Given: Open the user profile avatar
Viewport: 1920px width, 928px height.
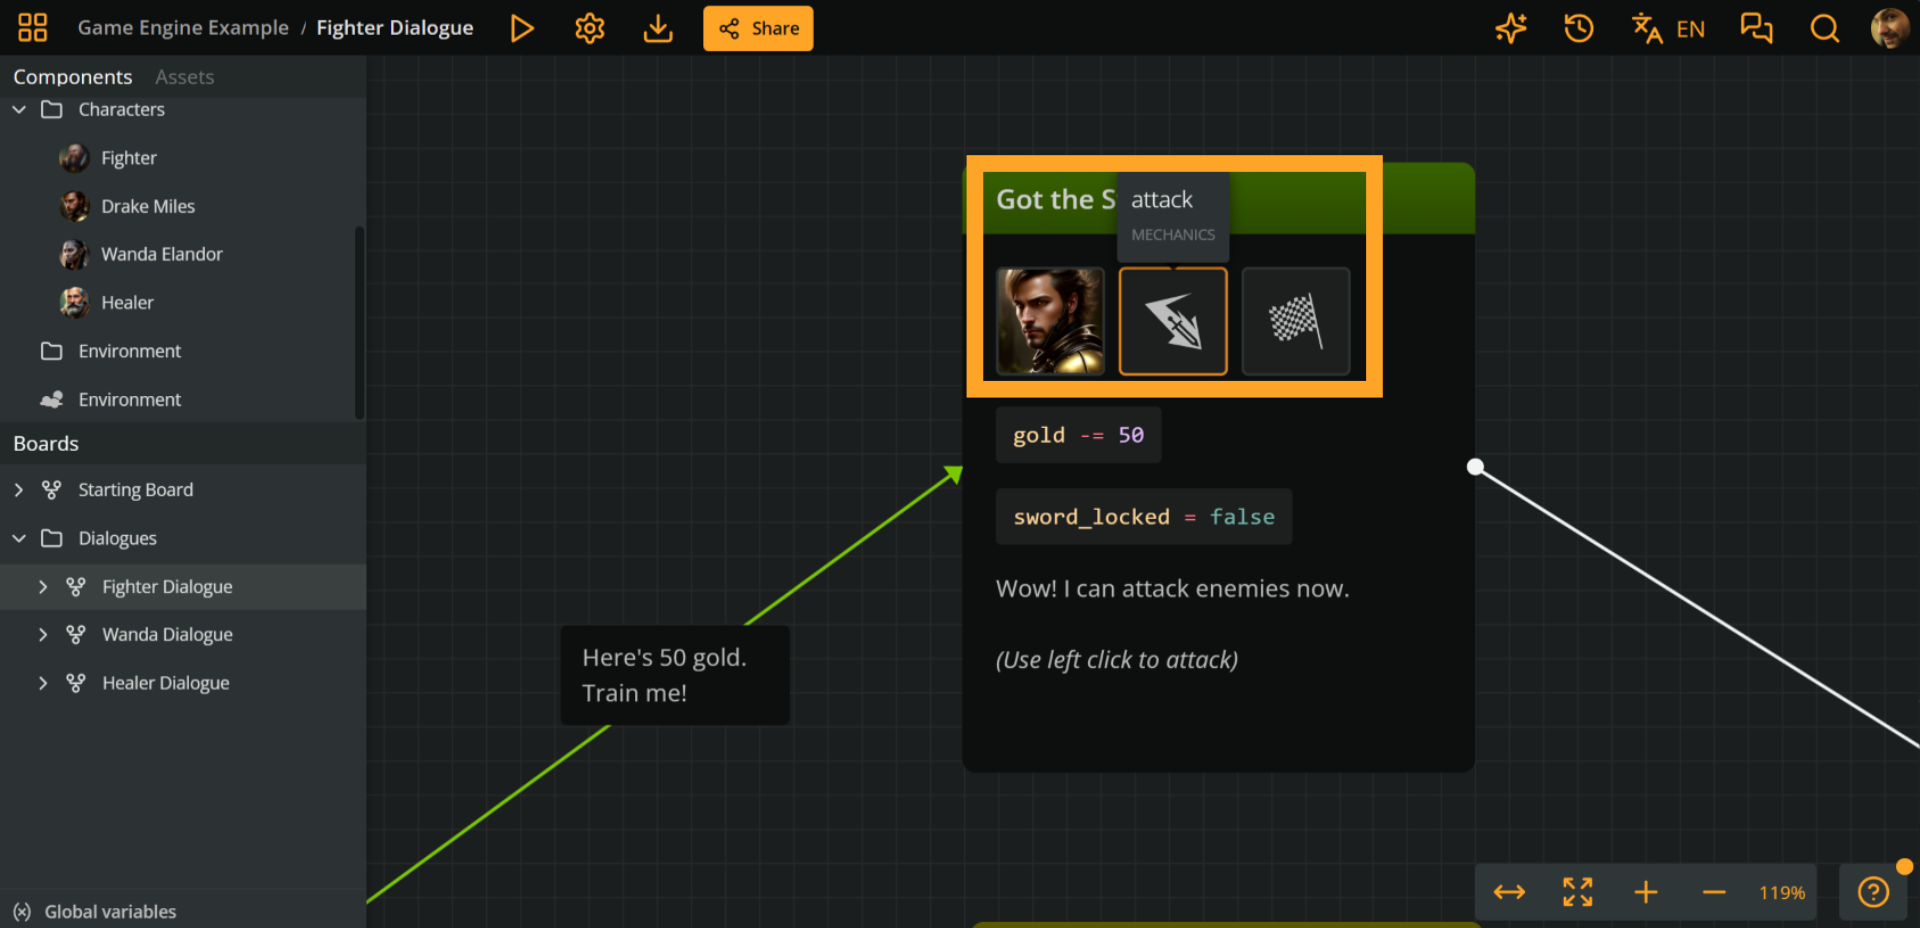Looking at the screenshot, I should click(1890, 28).
